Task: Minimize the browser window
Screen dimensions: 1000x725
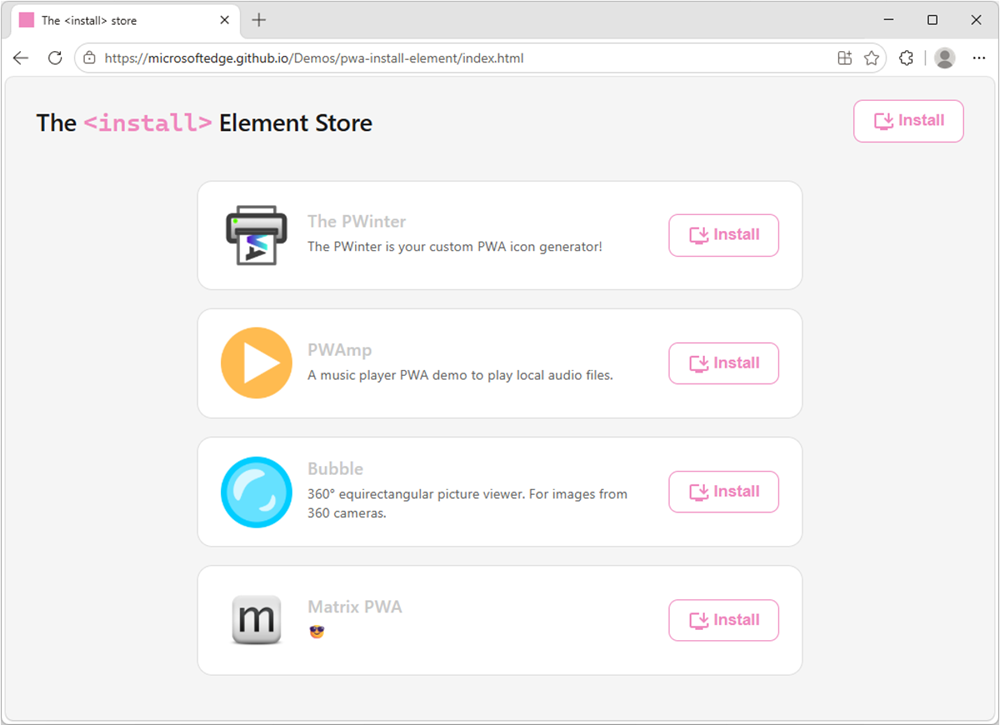Action: (x=888, y=20)
